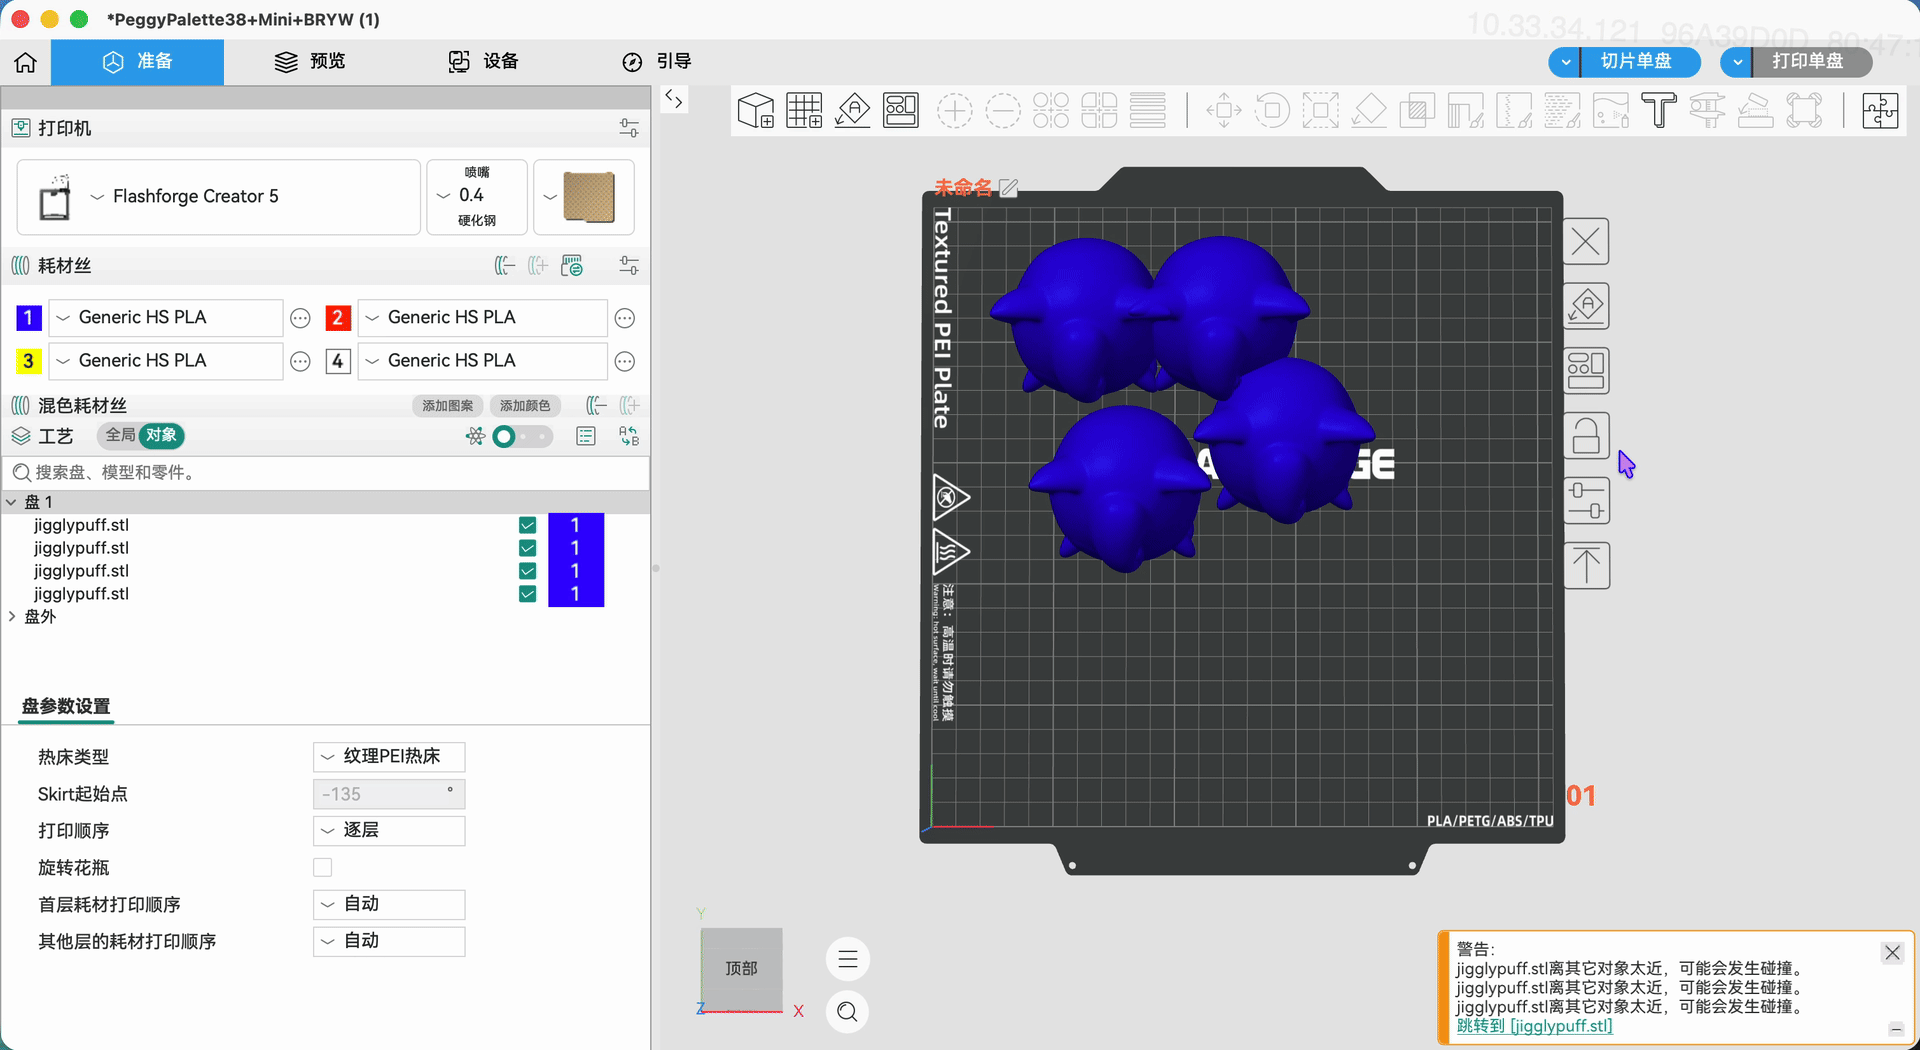Switch process scope to 全局
Screen dimensions: 1920x1050
click(x=120, y=435)
